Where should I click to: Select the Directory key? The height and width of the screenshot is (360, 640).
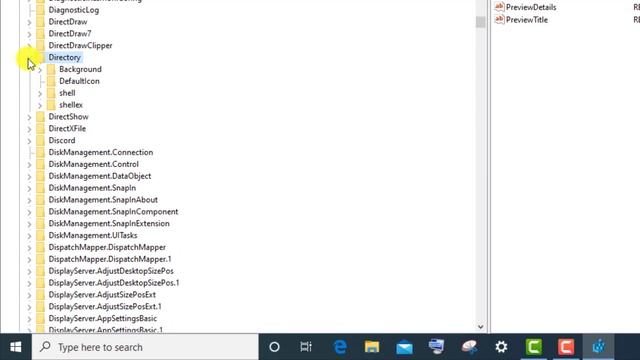point(64,57)
